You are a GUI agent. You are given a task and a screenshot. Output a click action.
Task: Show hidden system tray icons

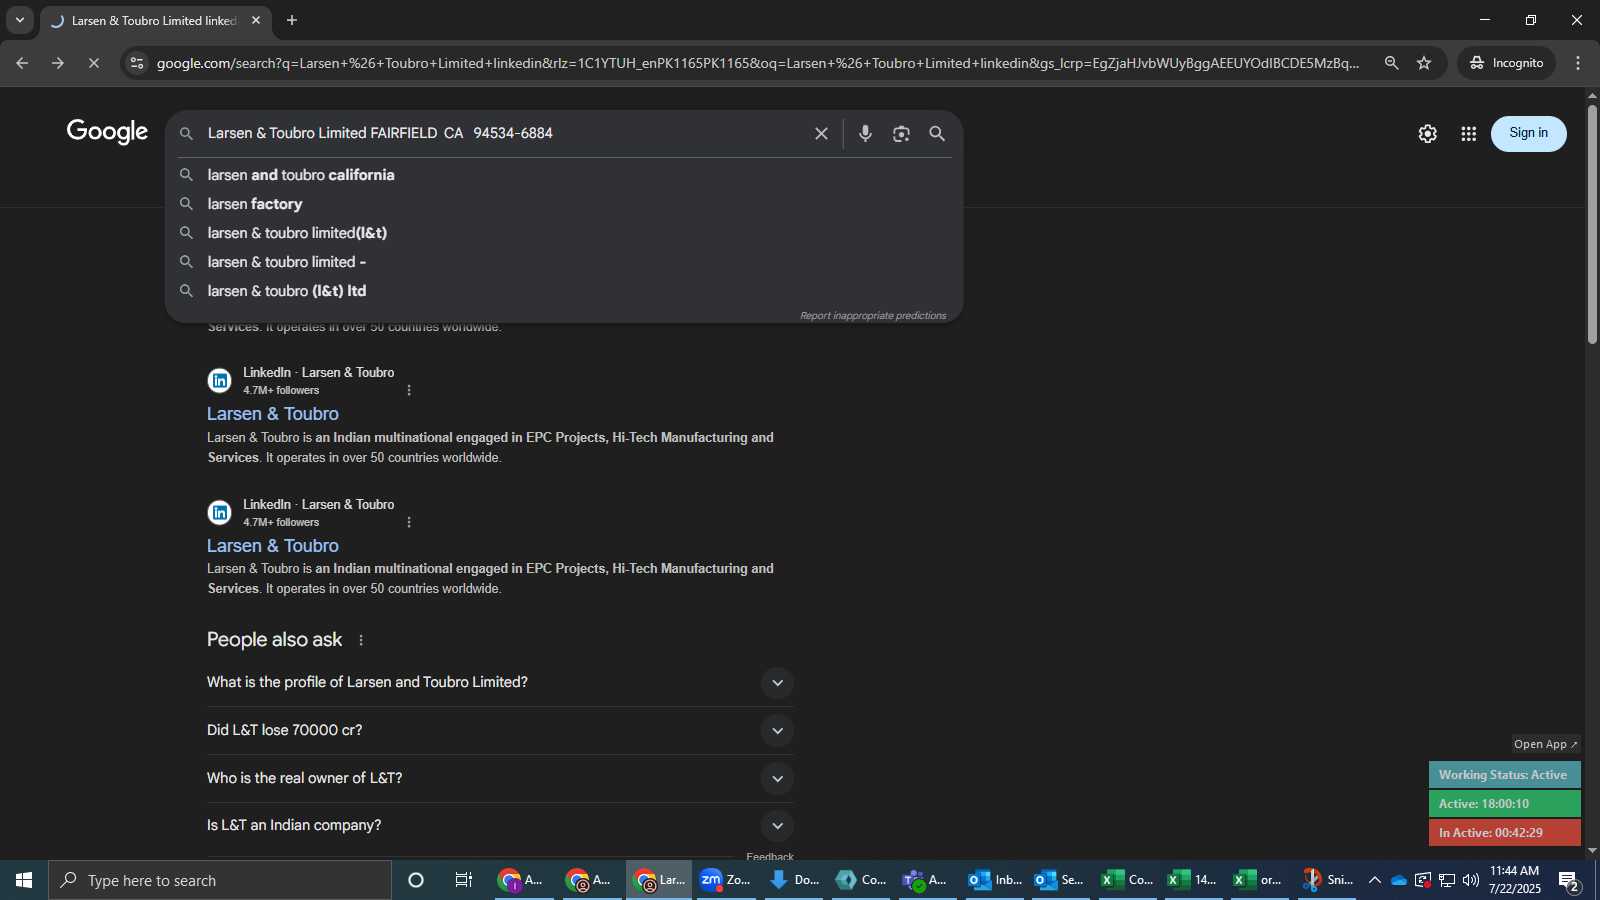[1375, 880]
